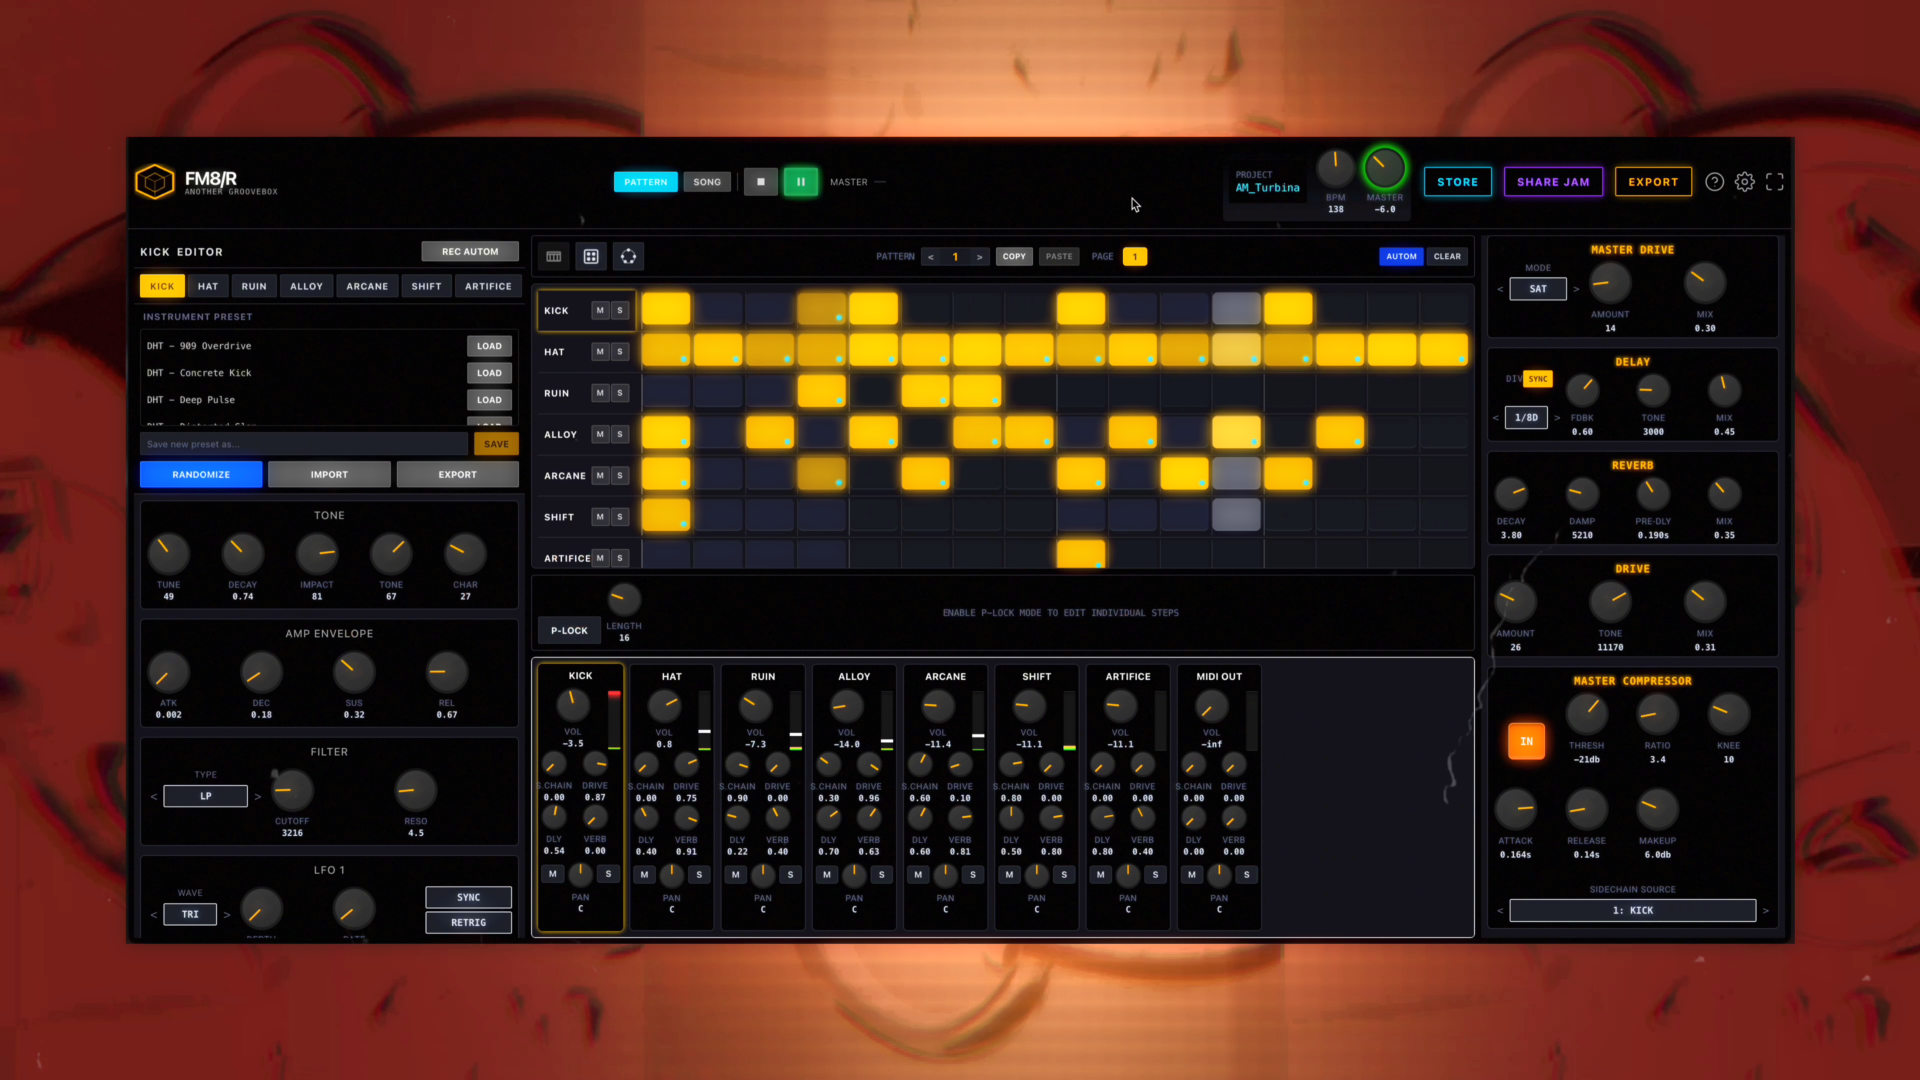This screenshot has width=1920, height=1080.
Task: Enter fullscreen with the expand icon
Action: [x=1774, y=182]
